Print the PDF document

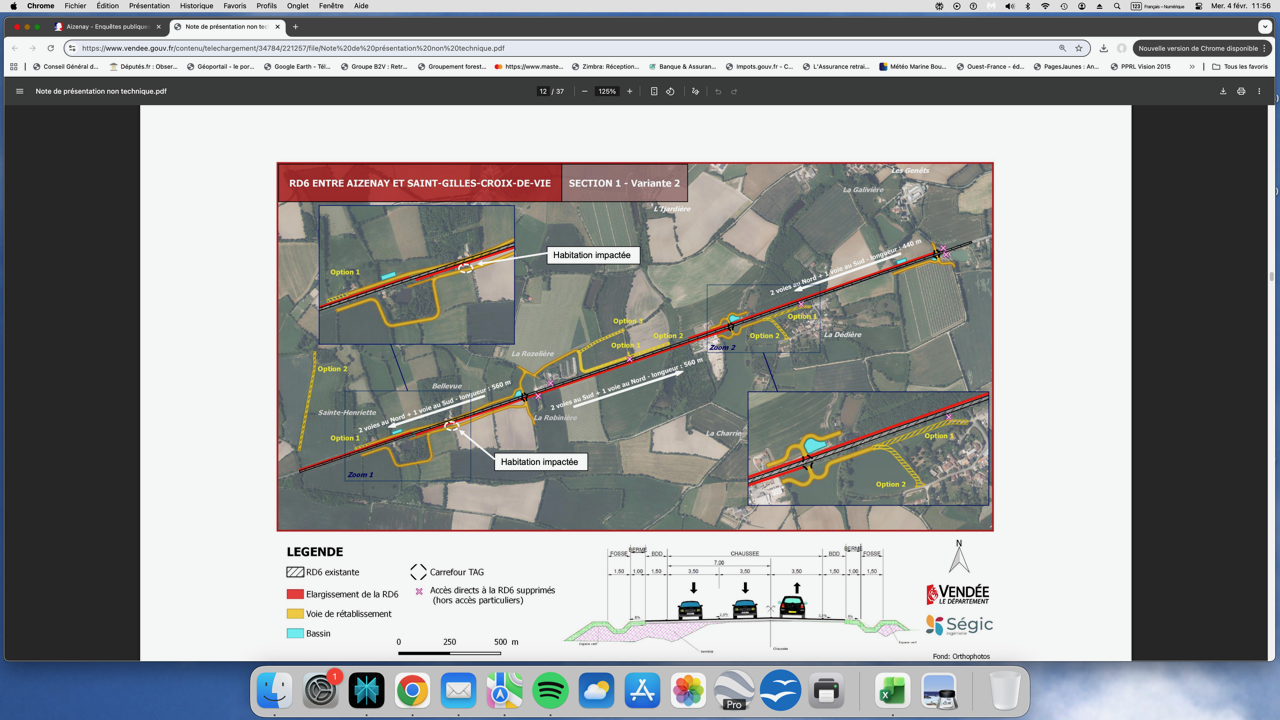coord(1241,91)
